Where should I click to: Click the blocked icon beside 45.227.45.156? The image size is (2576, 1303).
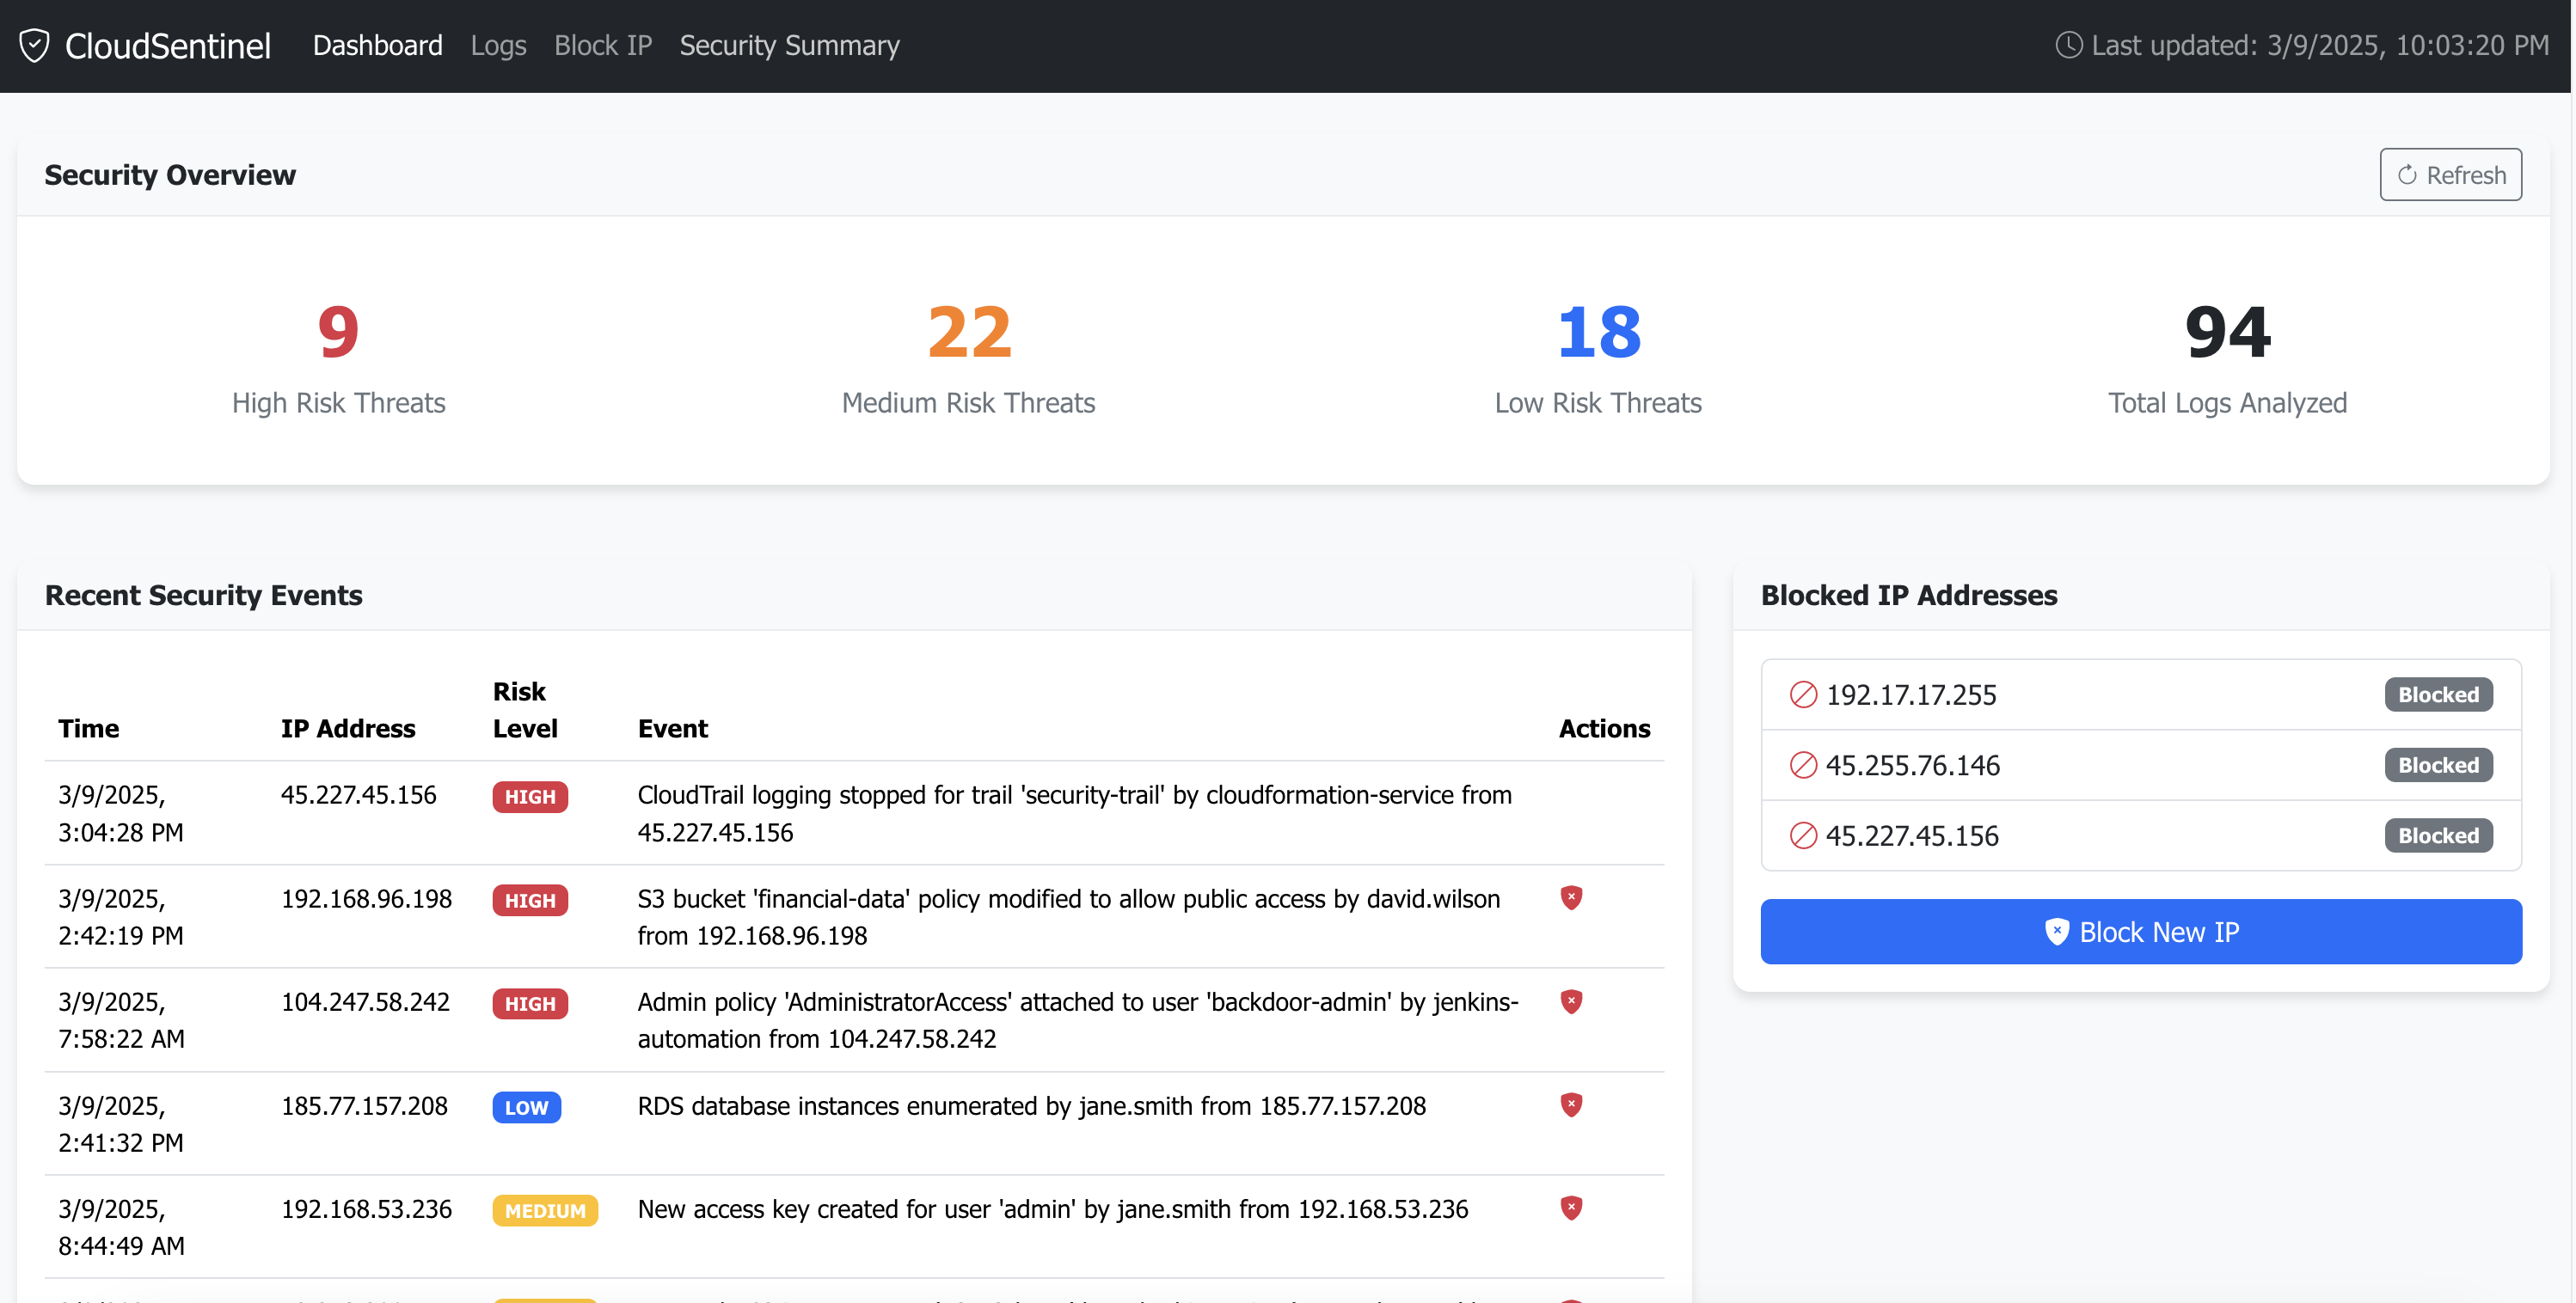1802,835
